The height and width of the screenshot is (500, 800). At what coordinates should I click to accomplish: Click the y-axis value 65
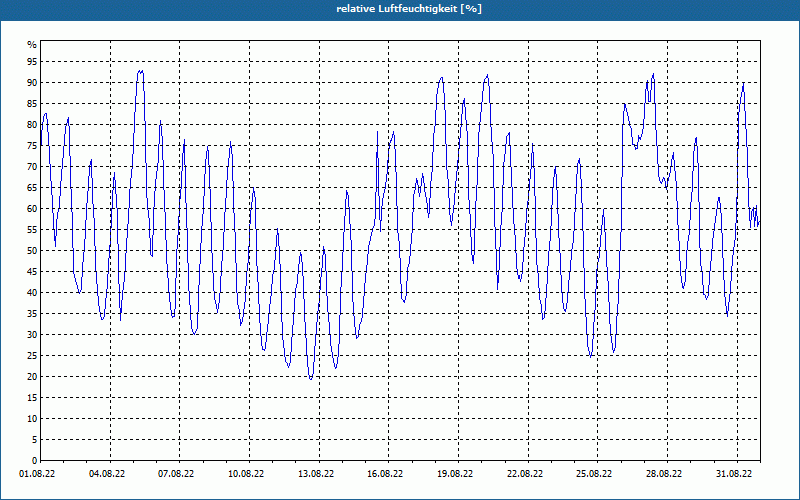[32, 188]
